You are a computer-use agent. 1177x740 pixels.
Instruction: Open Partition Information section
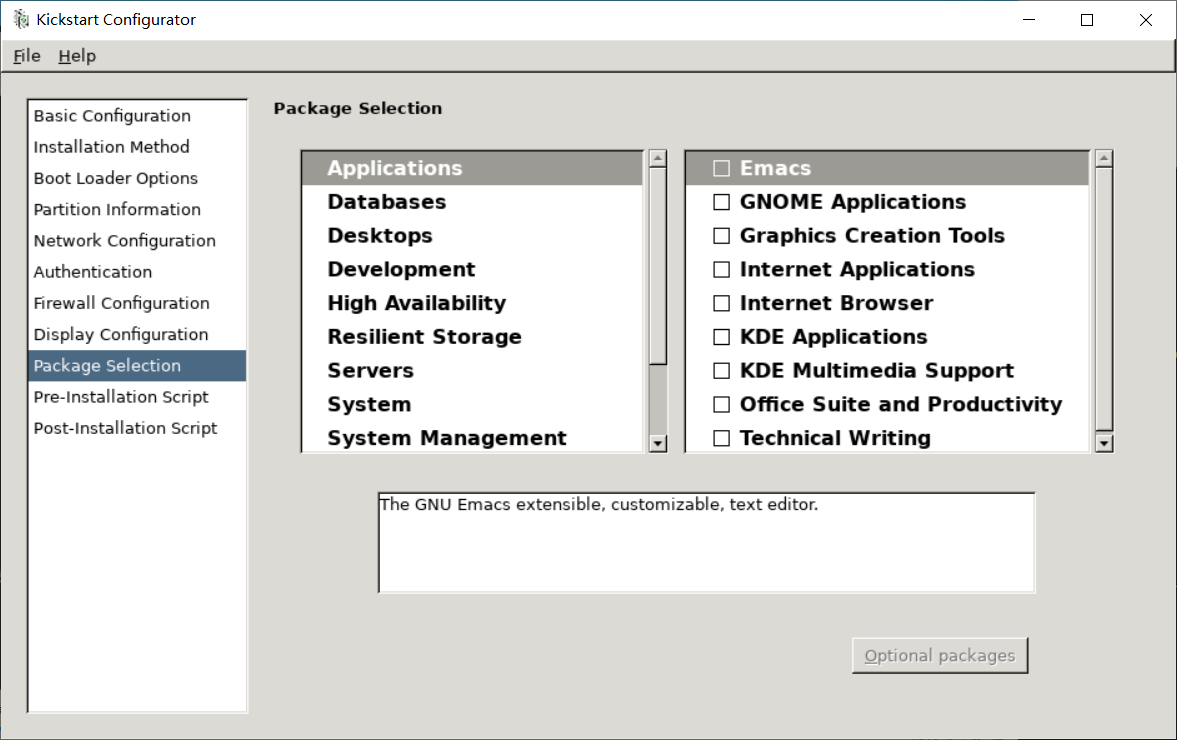tap(137, 209)
